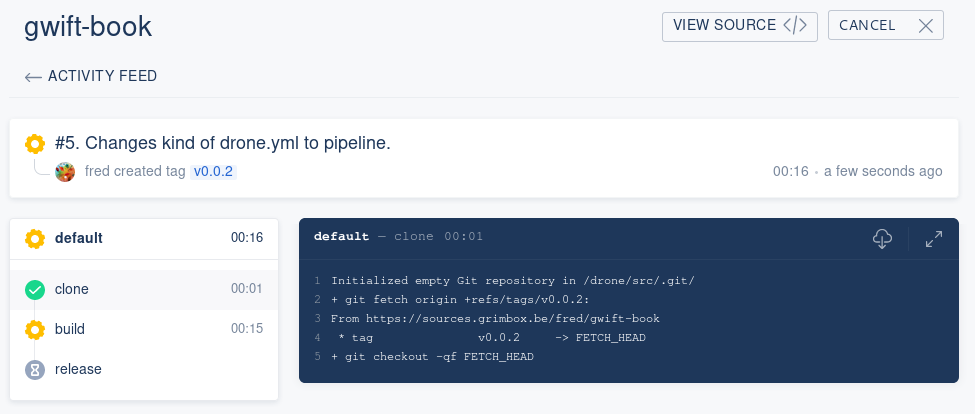Cancel the running build
The width and height of the screenshot is (975, 414).
coord(885,26)
